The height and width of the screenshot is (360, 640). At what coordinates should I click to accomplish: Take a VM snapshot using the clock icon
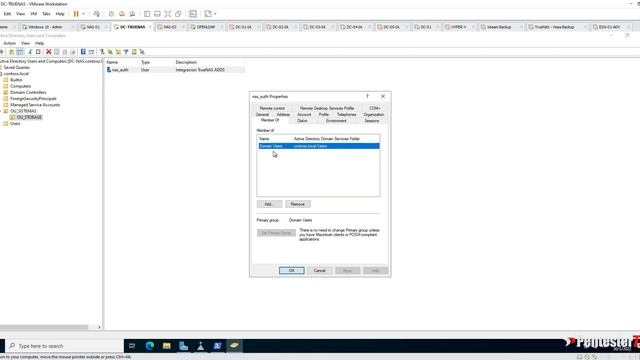pos(111,14)
